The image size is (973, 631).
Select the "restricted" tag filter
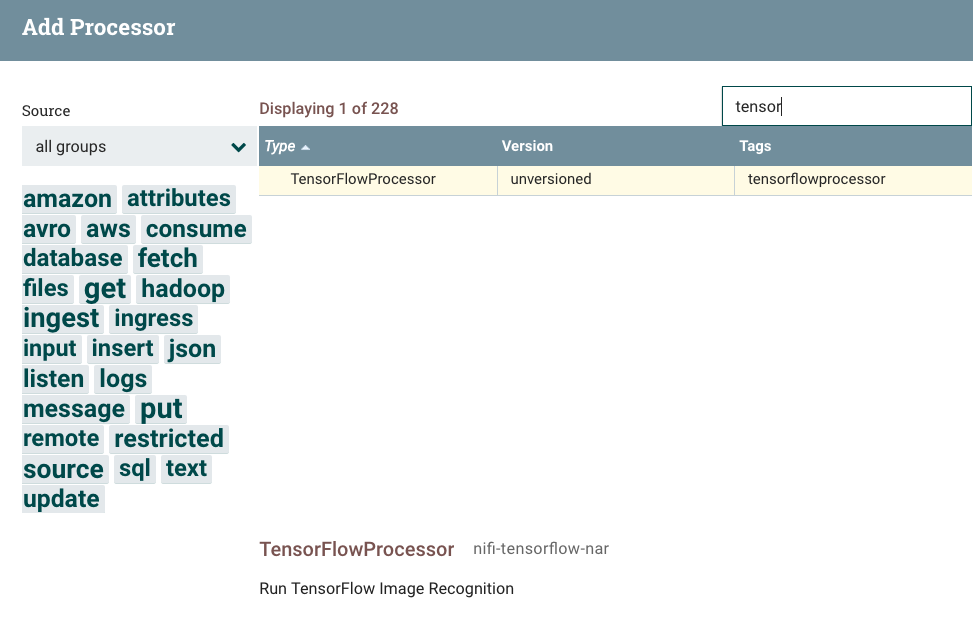tap(169, 438)
